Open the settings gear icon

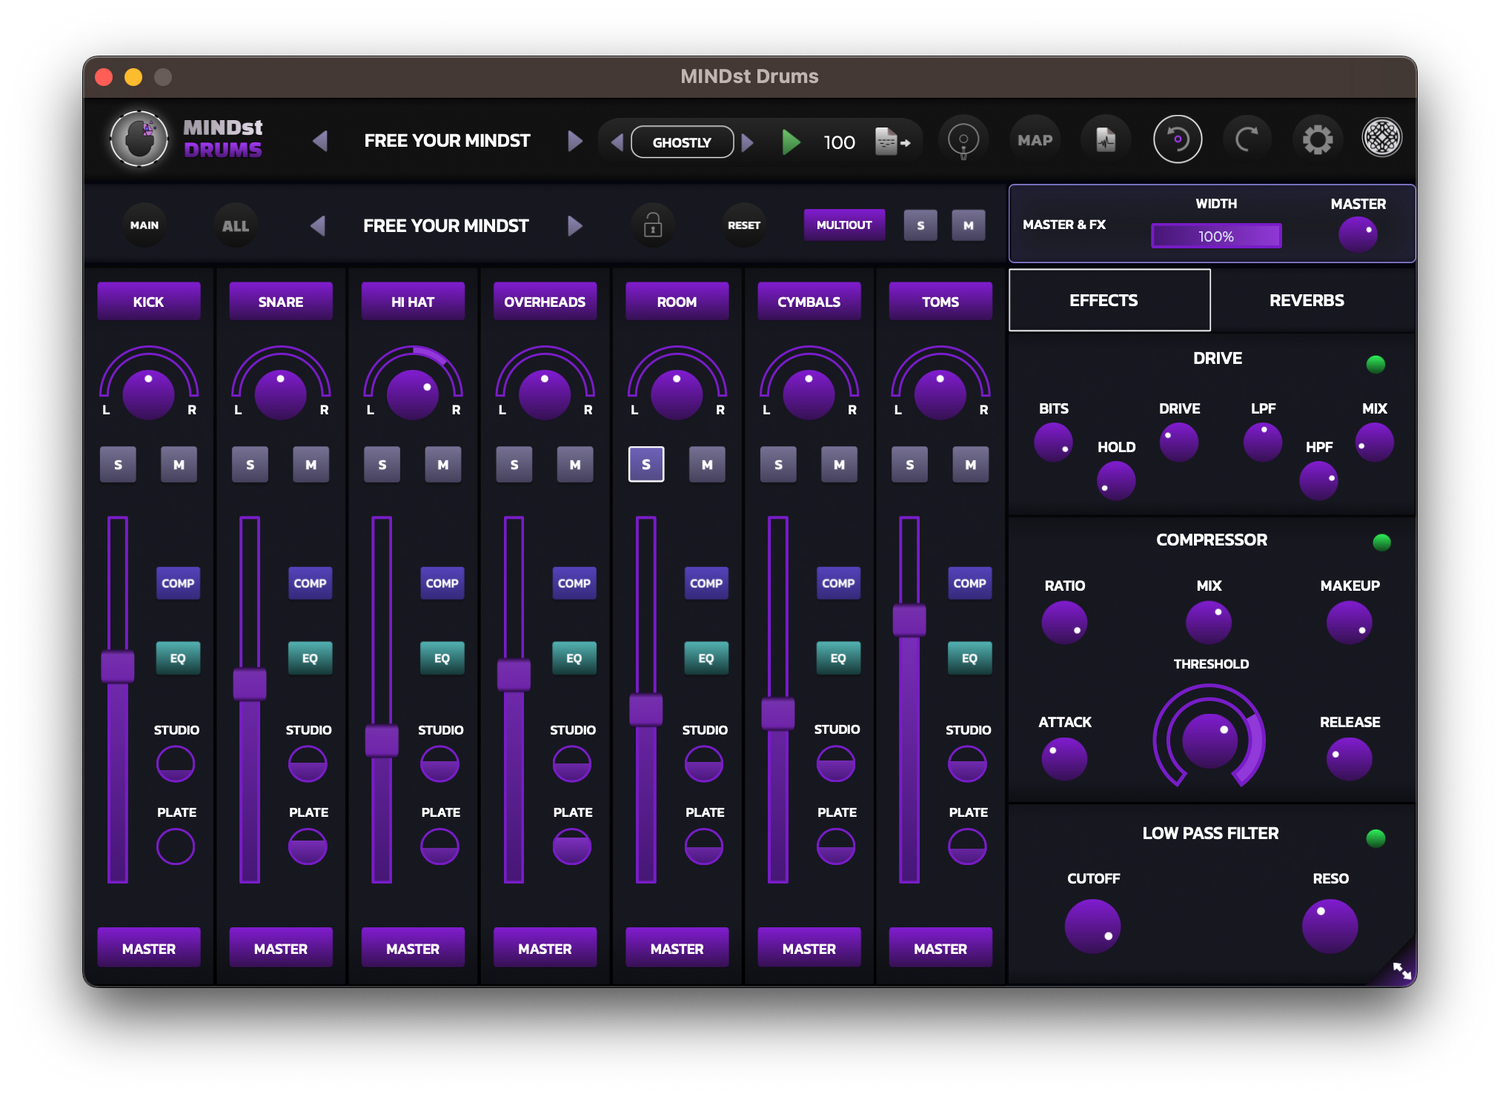[1317, 140]
